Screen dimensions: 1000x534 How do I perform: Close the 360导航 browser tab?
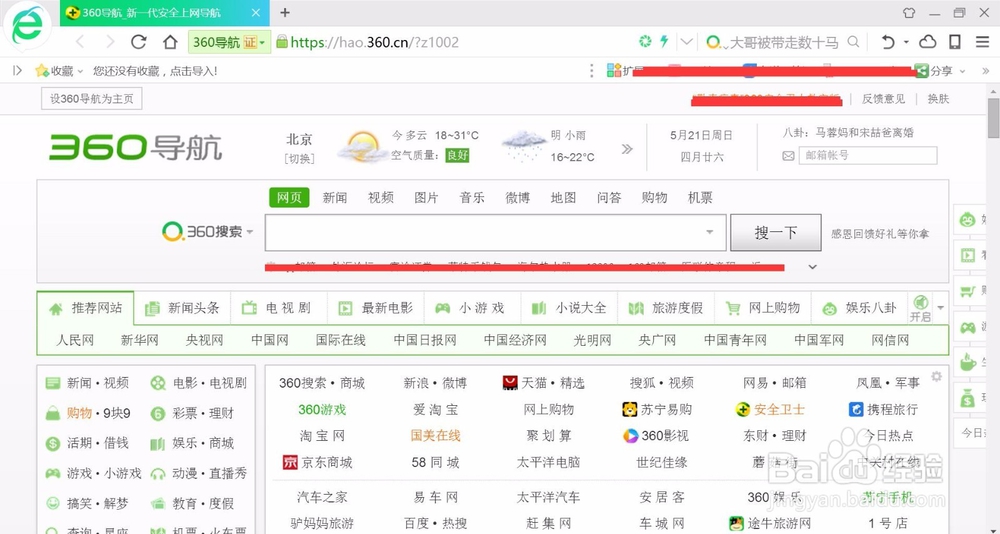(x=256, y=13)
